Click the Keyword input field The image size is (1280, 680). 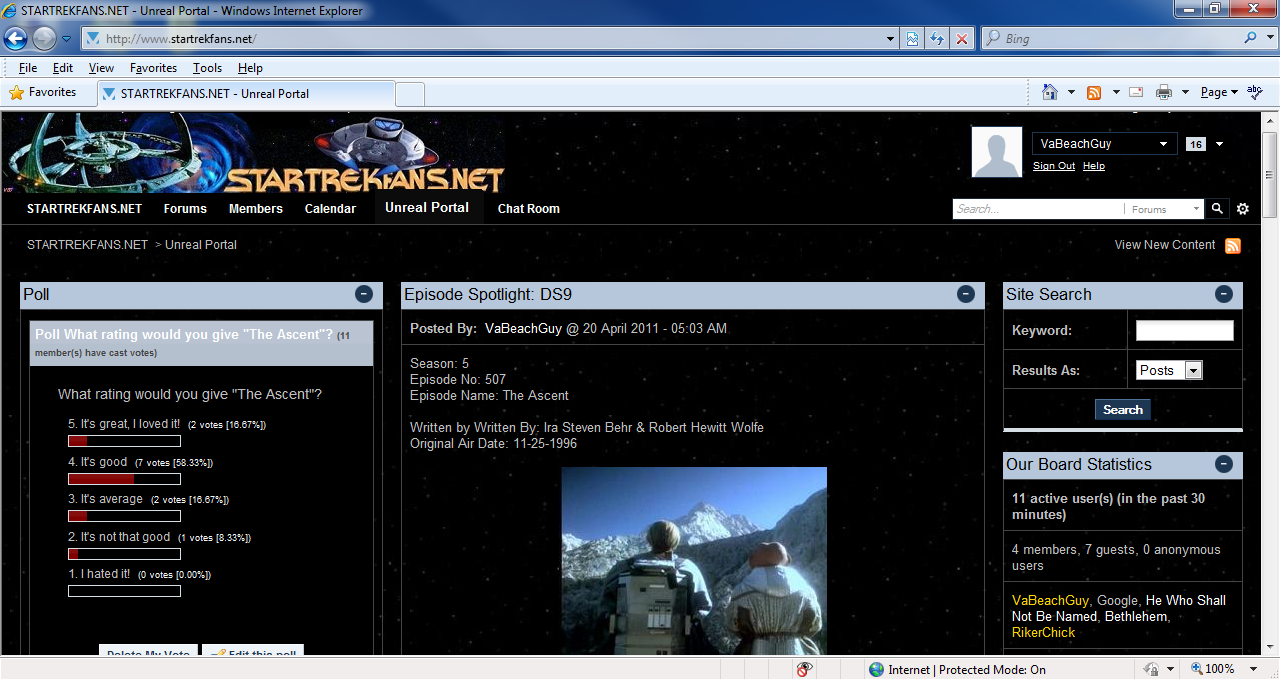click(1184, 331)
